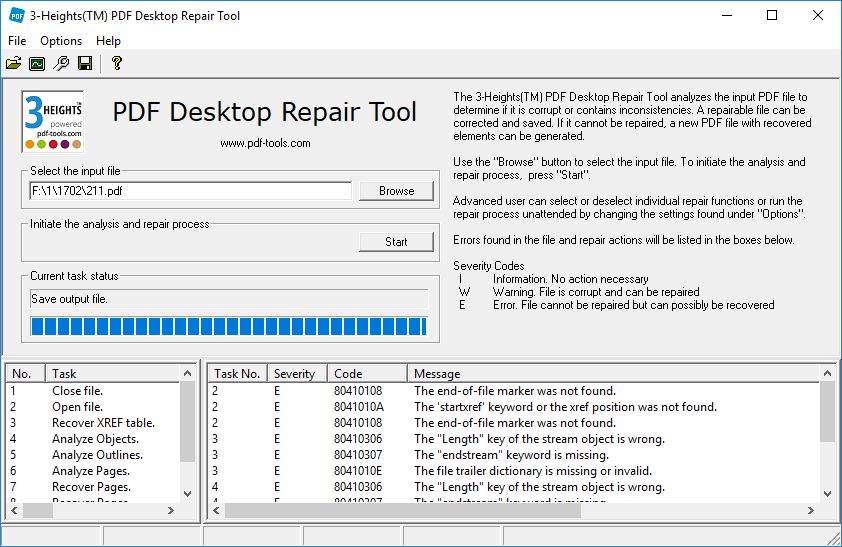Open the Options menu
The height and width of the screenshot is (547, 842).
61,41
